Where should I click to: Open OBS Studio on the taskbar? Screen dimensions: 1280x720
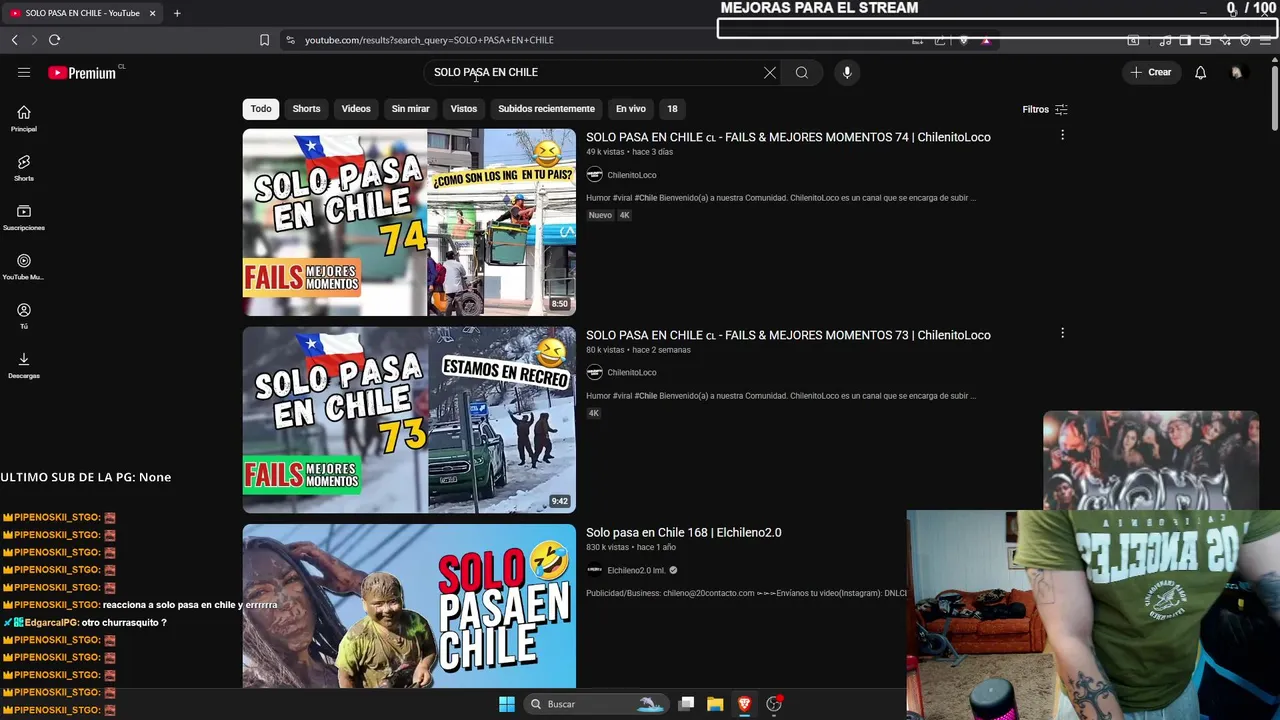tap(773, 704)
